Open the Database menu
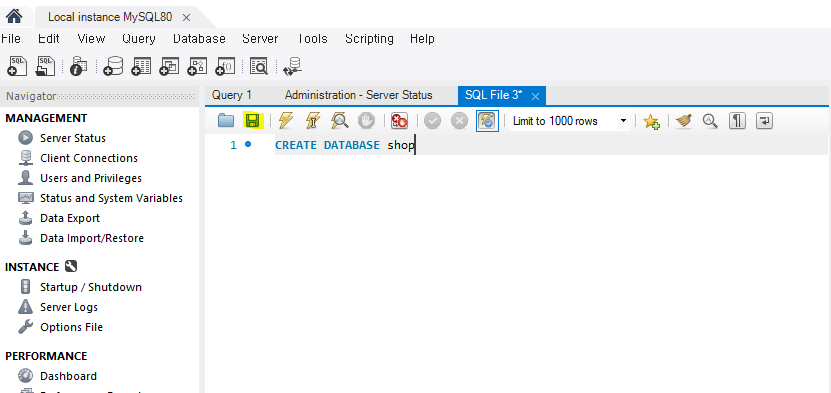Screen dimensions: 831x393 pos(199,39)
